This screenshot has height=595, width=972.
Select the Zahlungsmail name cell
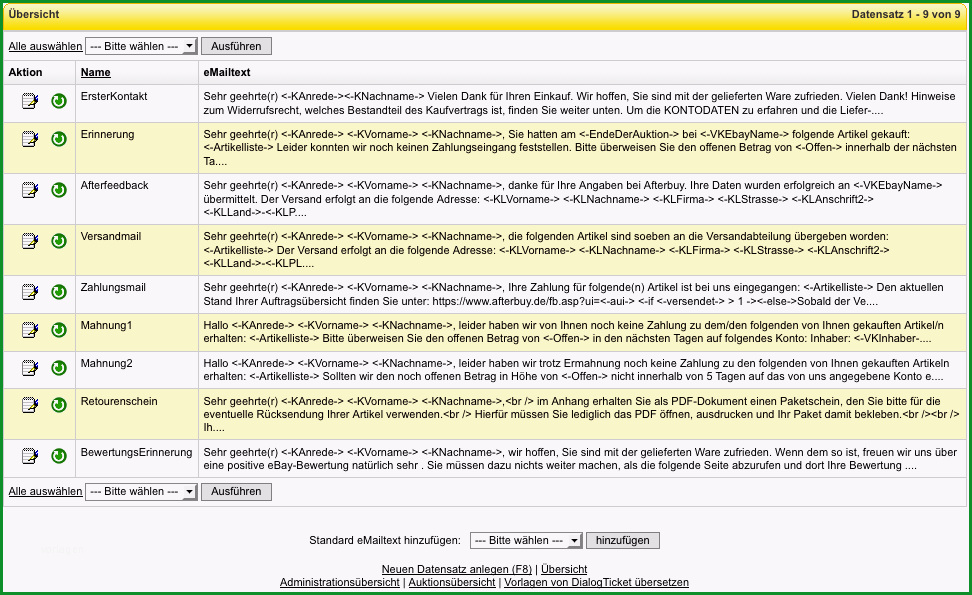point(113,288)
